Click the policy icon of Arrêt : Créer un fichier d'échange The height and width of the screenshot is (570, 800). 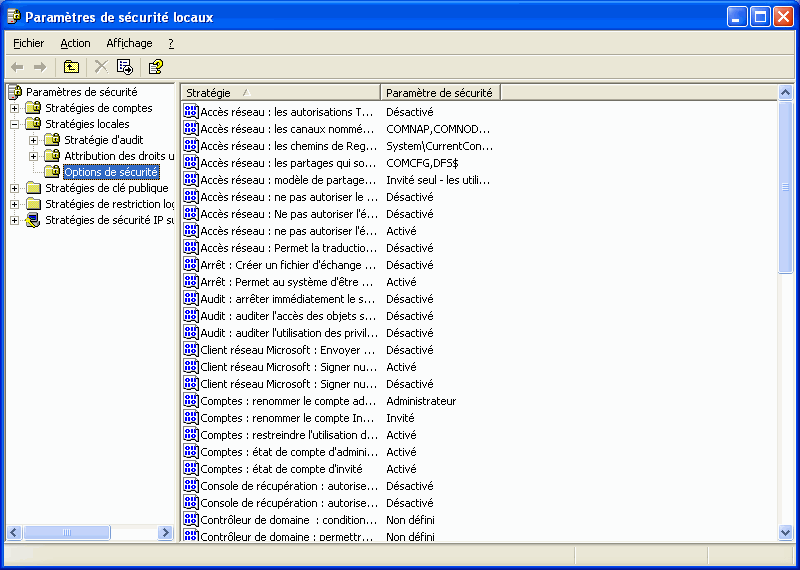click(x=191, y=265)
